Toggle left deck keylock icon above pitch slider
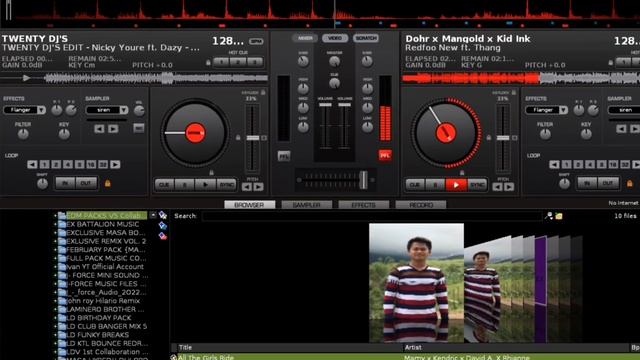Screen dimensions: 640x360 point(263,93)
